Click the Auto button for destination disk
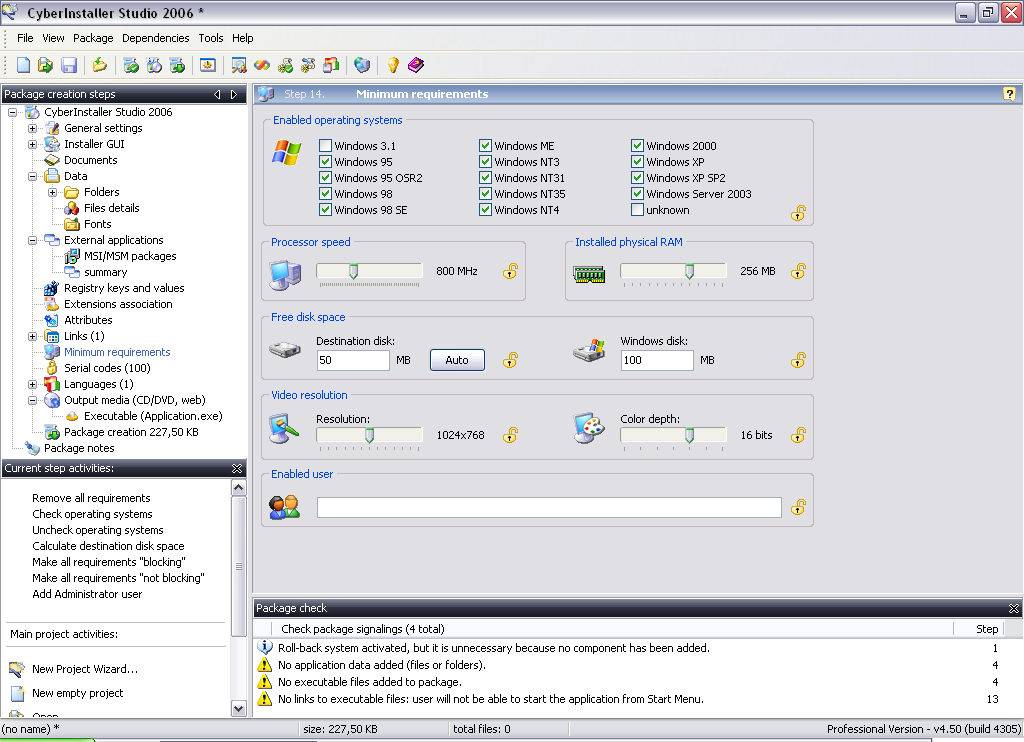This screenshot has width=1024, height=742. point(457,360)
